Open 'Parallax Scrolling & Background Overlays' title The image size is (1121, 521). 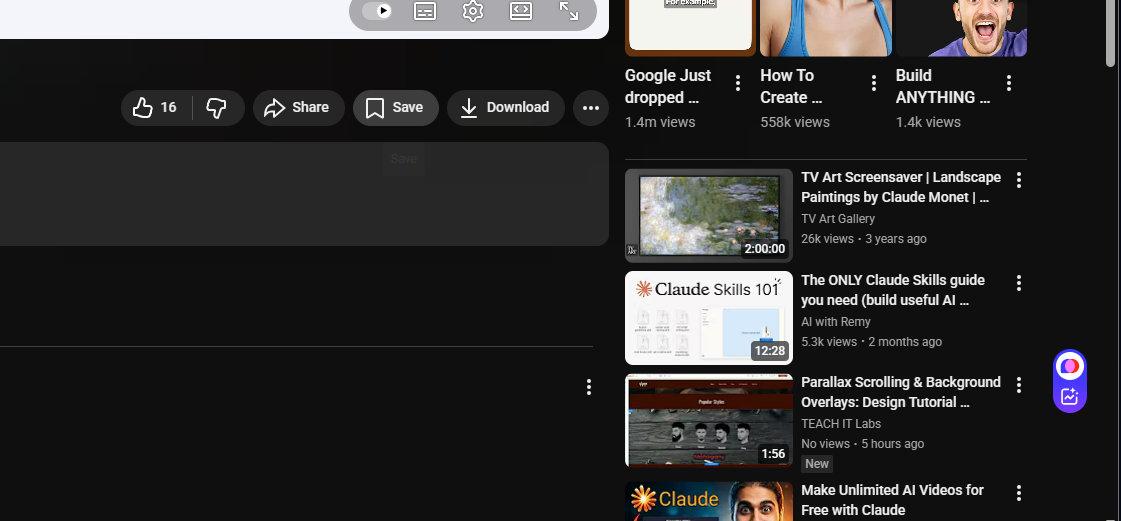[x=901, y=392]
